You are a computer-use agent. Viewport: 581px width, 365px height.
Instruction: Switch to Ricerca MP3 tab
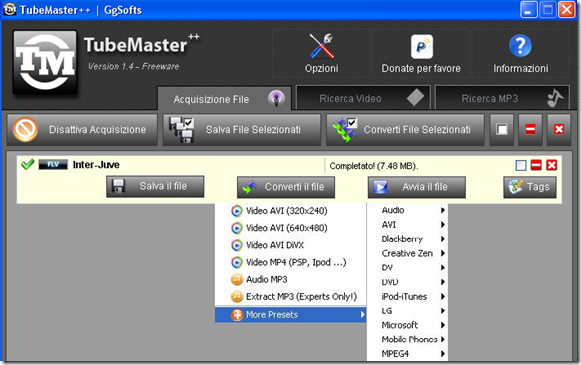[x=502, y=98]
